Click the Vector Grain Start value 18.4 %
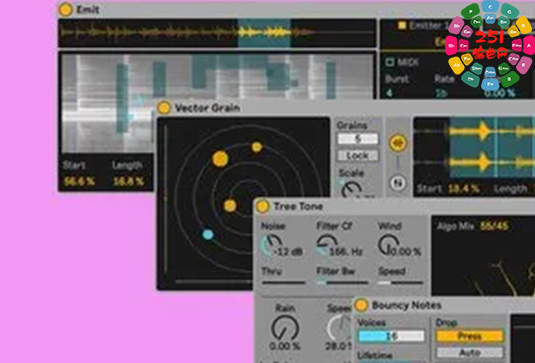535x363 pixels. point(464,189)
